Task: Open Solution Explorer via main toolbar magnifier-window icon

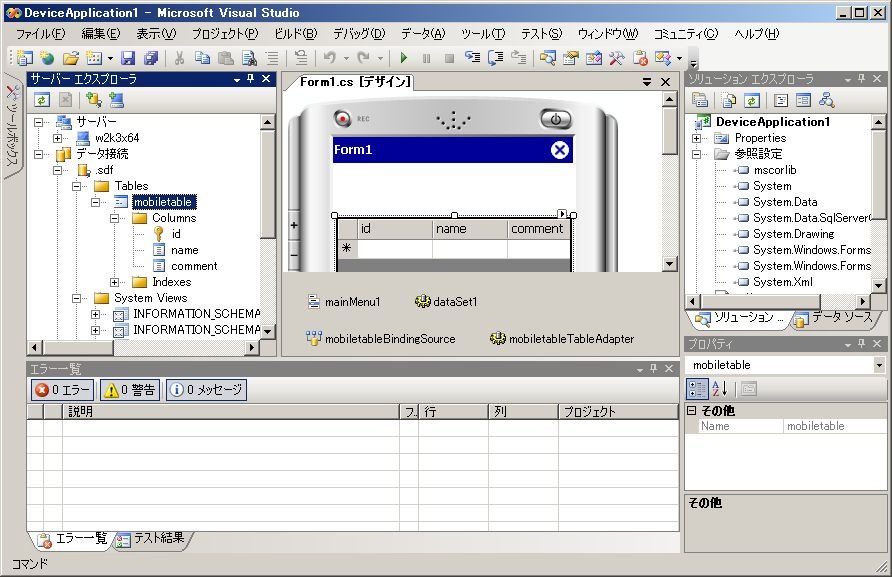Action: pos(548,57)
